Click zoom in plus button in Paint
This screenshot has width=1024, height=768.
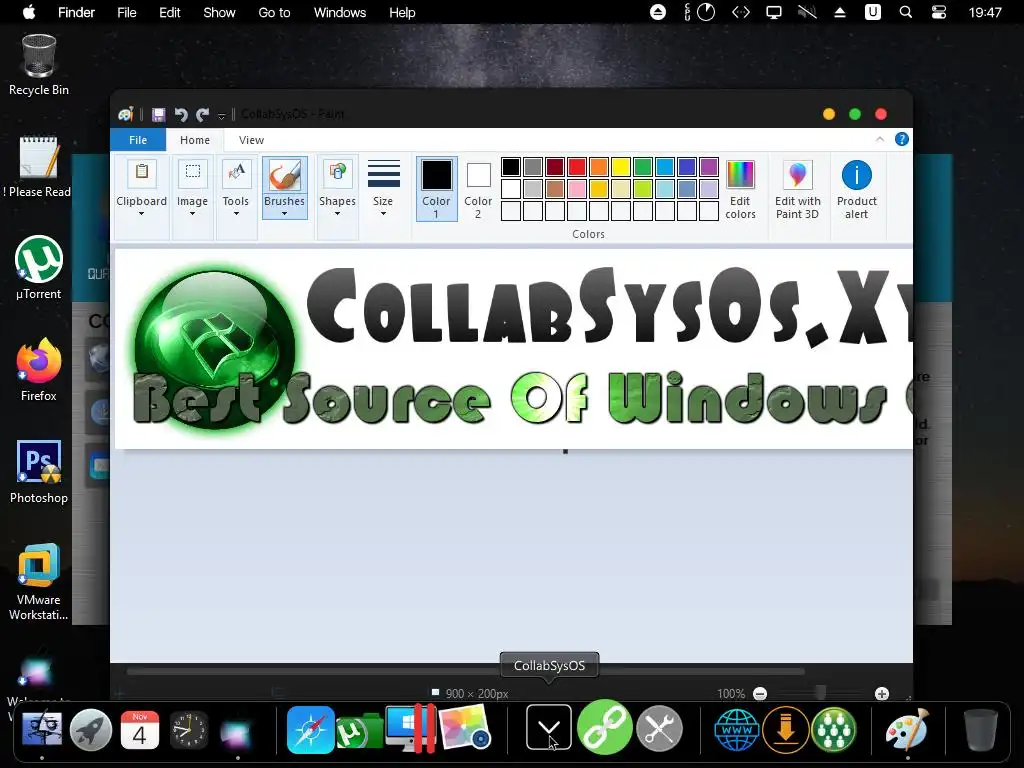tap(882, 694)
